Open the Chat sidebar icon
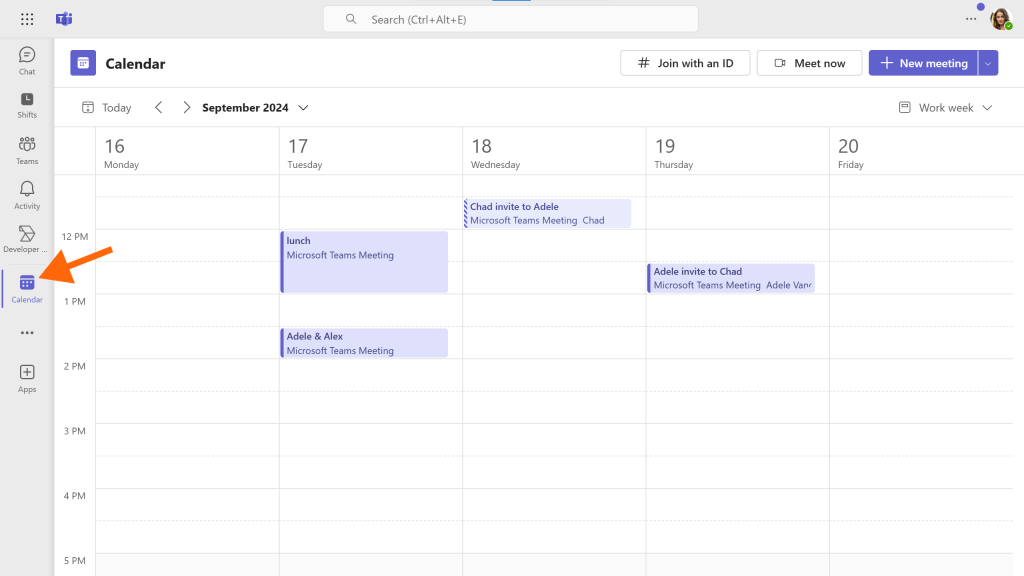The height and width of the screenshot is (576, 1024). 27,61
